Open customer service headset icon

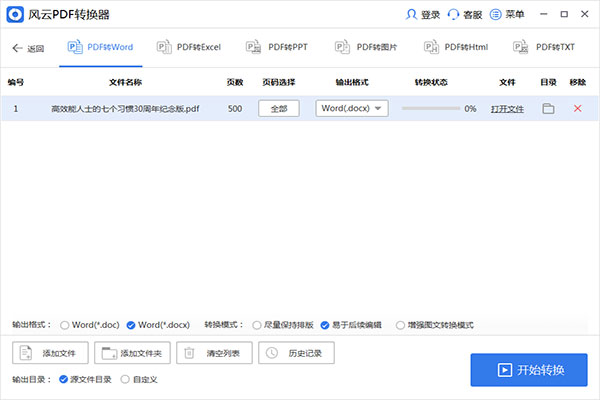tap(453, 15)
